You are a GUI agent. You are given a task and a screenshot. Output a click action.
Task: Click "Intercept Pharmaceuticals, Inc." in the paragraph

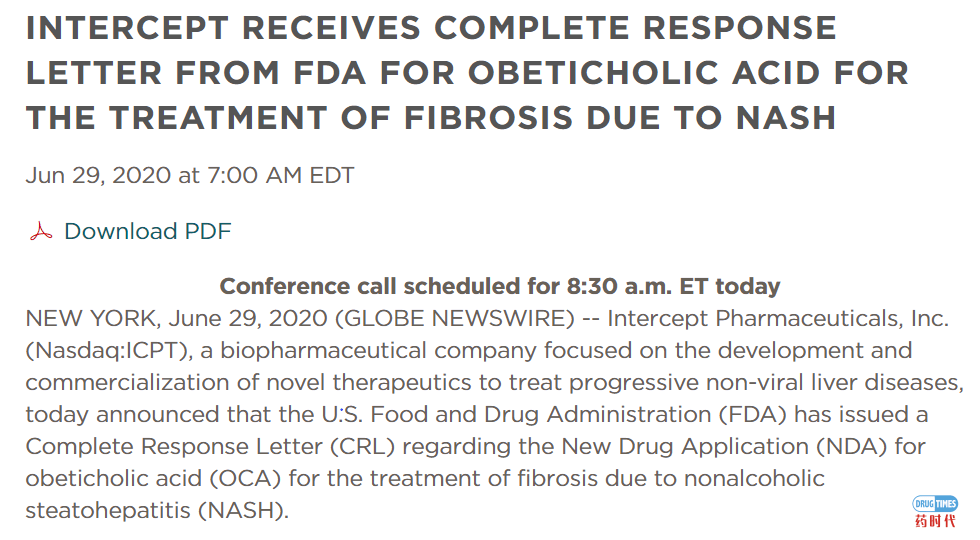778,319
